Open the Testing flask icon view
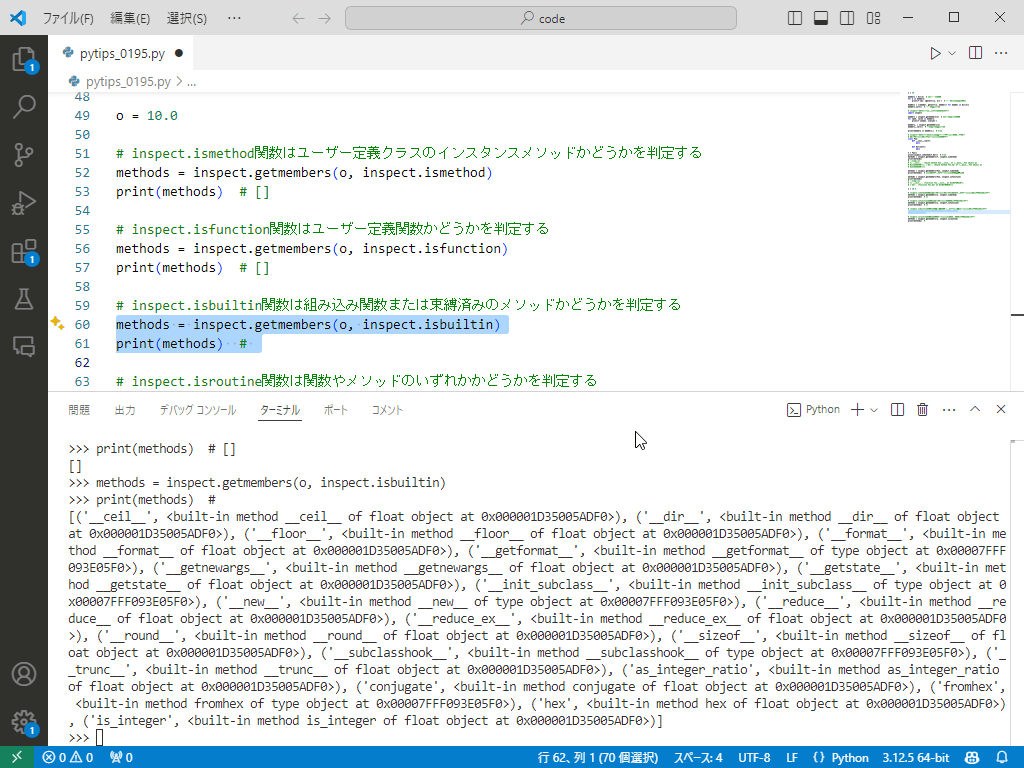This screenshot has width=1024, height=768. pos(23,299)
